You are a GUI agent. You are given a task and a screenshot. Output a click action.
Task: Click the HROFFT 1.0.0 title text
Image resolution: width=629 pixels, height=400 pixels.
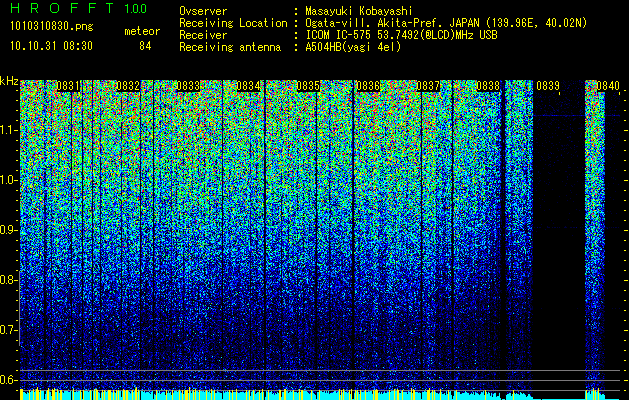(79, 8)
